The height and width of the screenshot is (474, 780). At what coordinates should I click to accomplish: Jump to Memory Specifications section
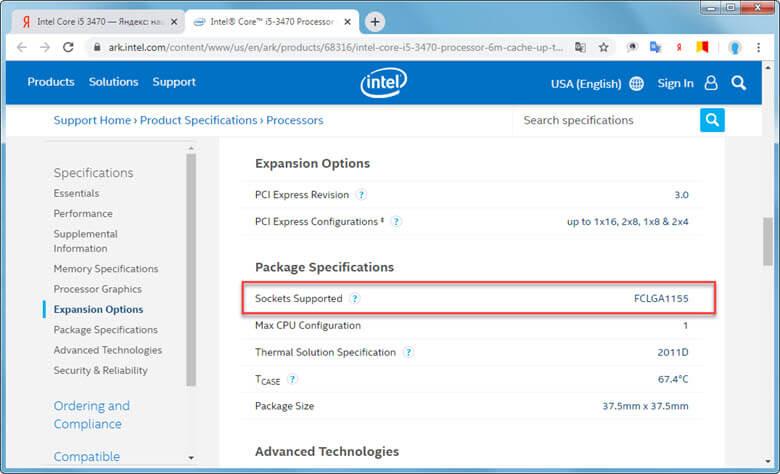click(x=106, y=269)
